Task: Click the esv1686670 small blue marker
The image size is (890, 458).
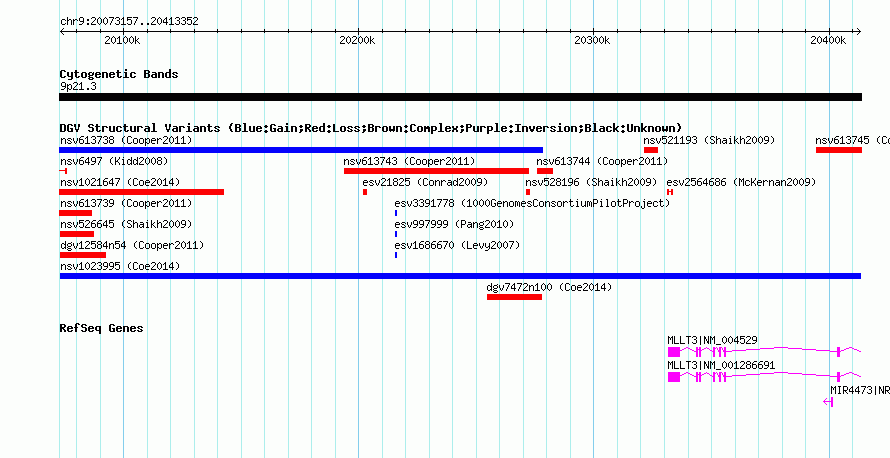Action: [396, 255]
